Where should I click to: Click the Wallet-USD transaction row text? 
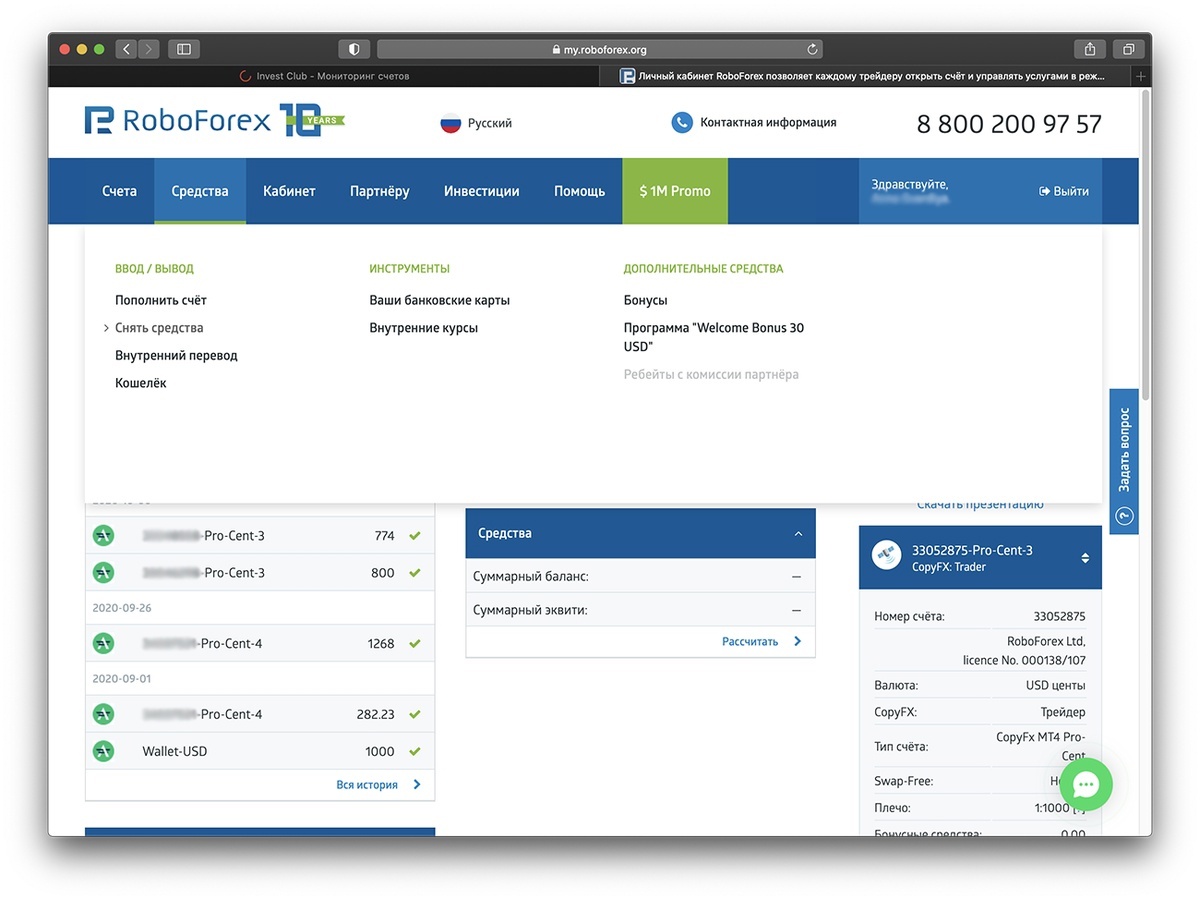[175, 751]
